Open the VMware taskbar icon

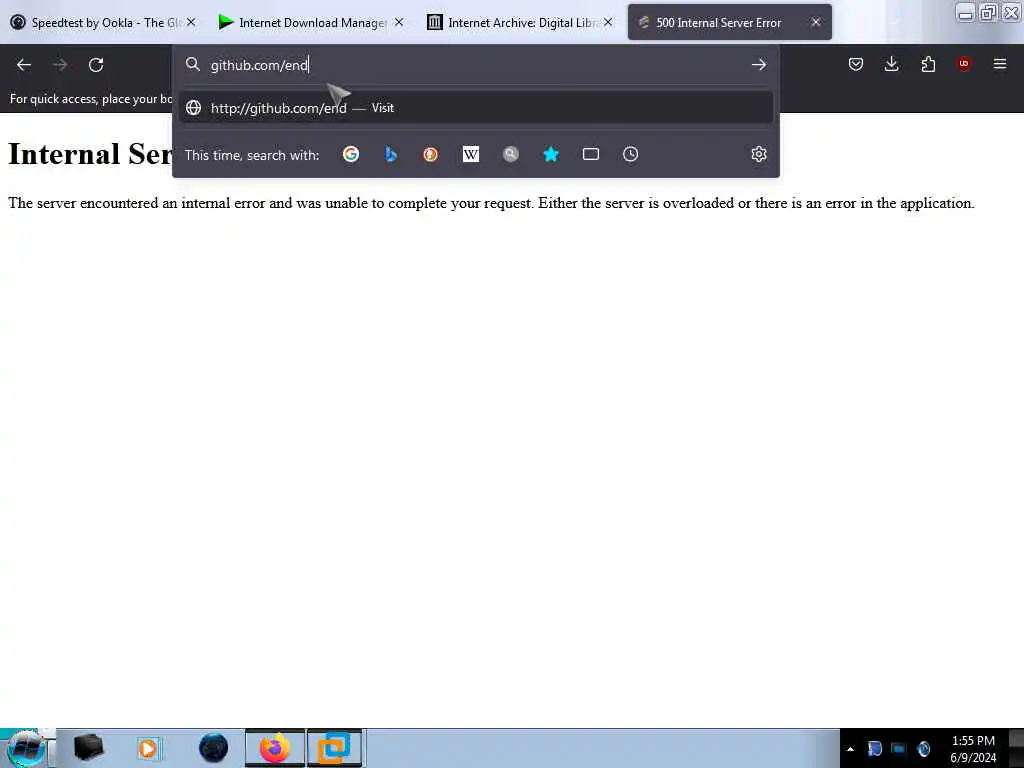334,748
